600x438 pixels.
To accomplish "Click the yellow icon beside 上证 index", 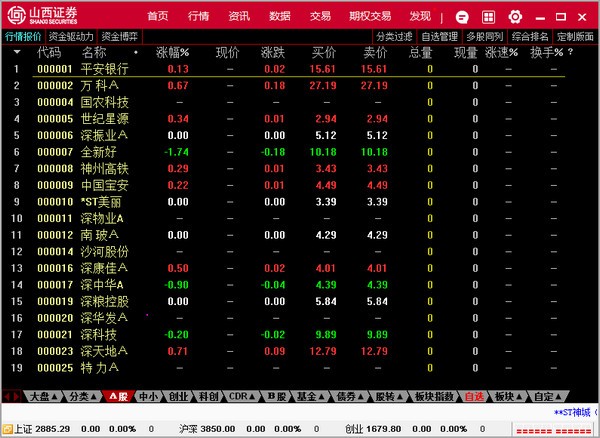I will [x=8, y=428].
